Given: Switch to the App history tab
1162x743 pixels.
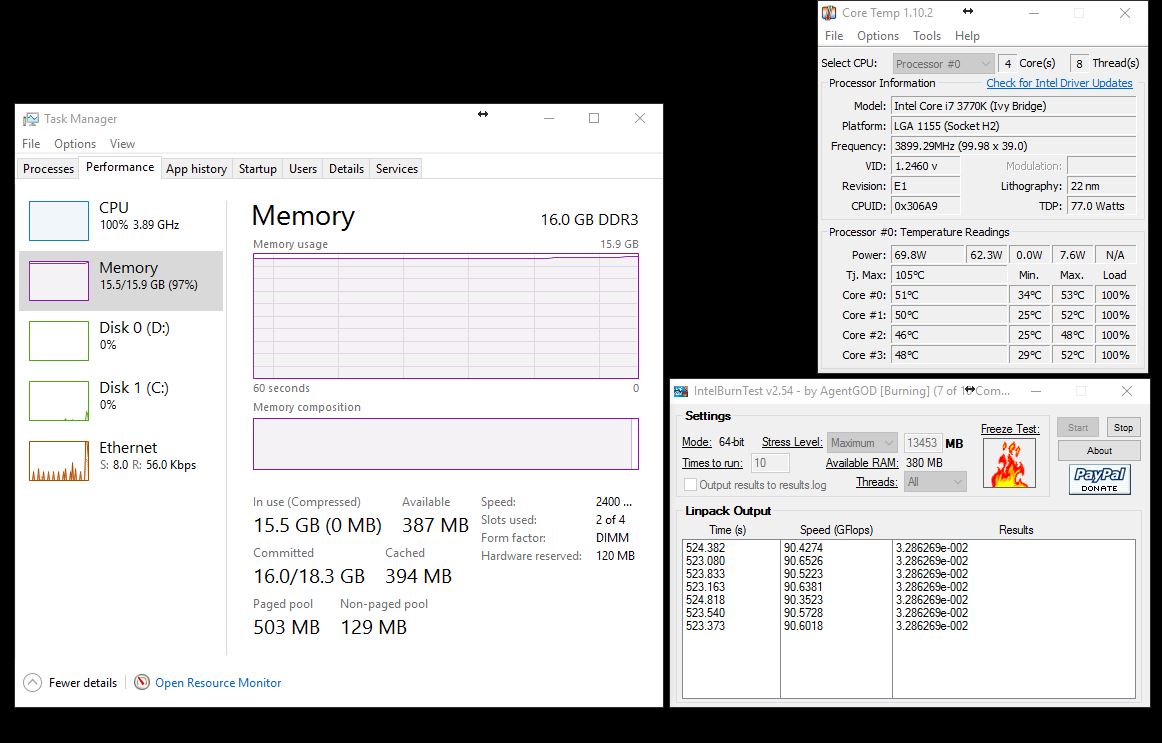Looking at the screenshot, I should (x=196, y=169).
